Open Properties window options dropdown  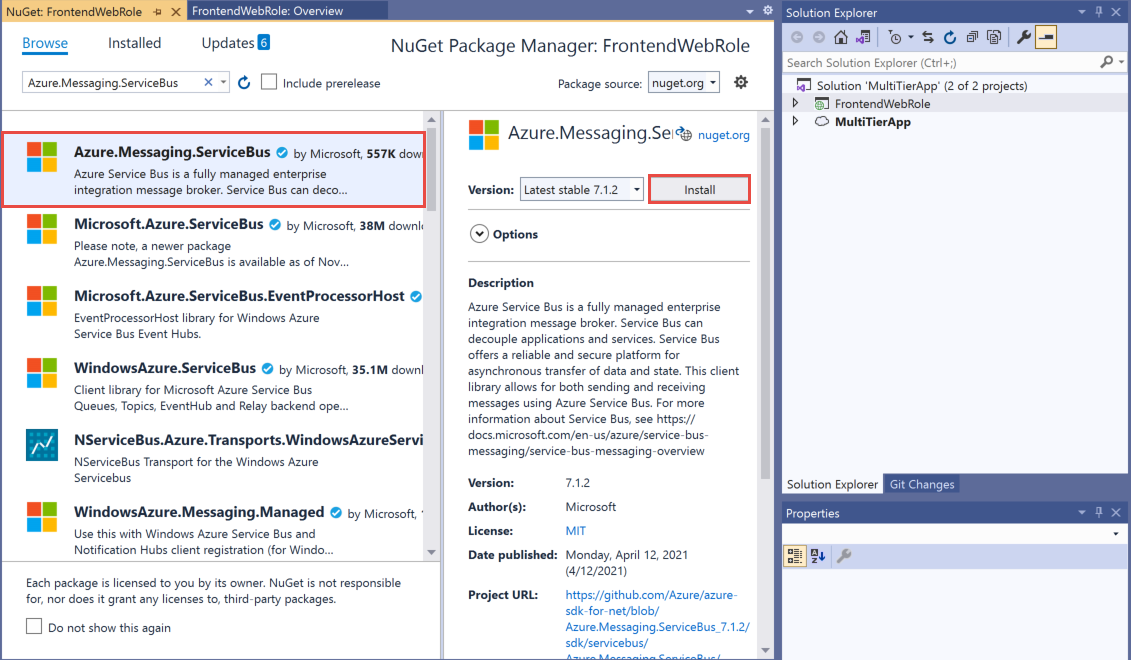(x=1081, y=512)
